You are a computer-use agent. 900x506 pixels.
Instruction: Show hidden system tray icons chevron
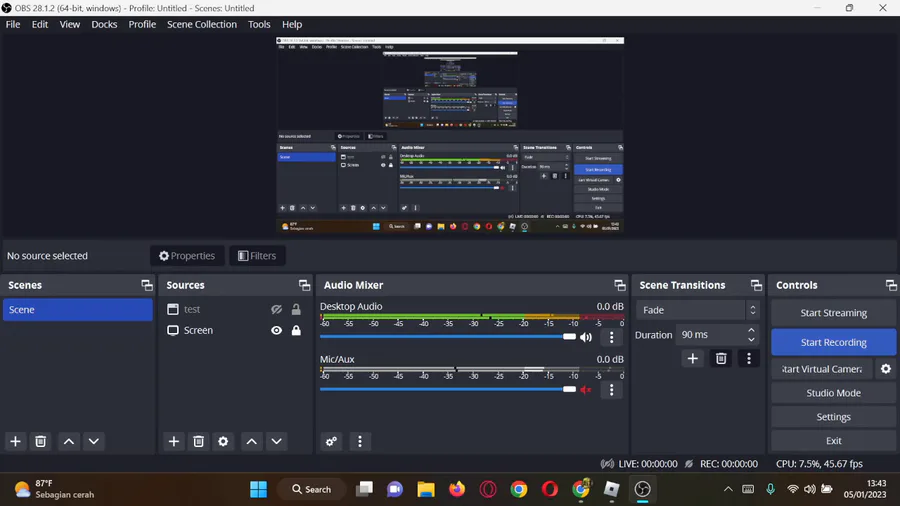tap(728, 489)
